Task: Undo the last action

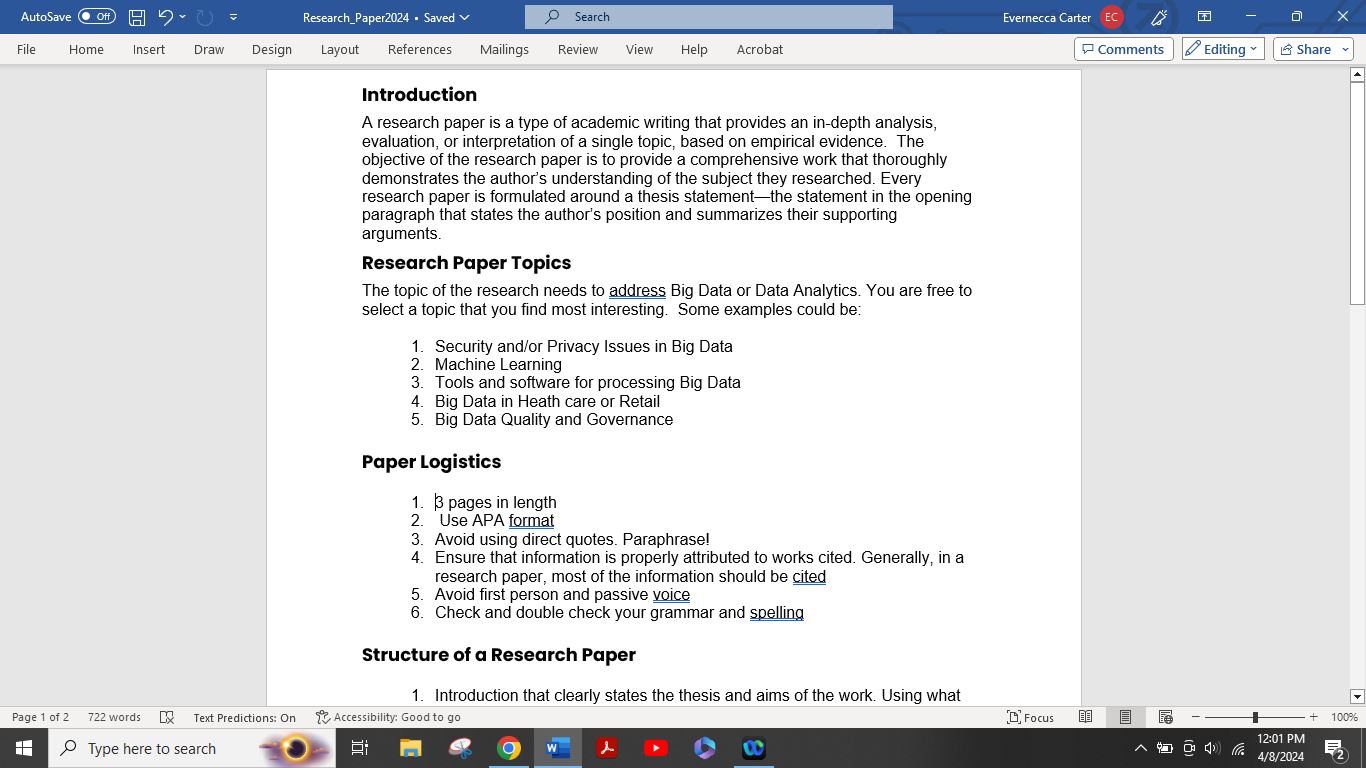Action: [x=166, y=17]
